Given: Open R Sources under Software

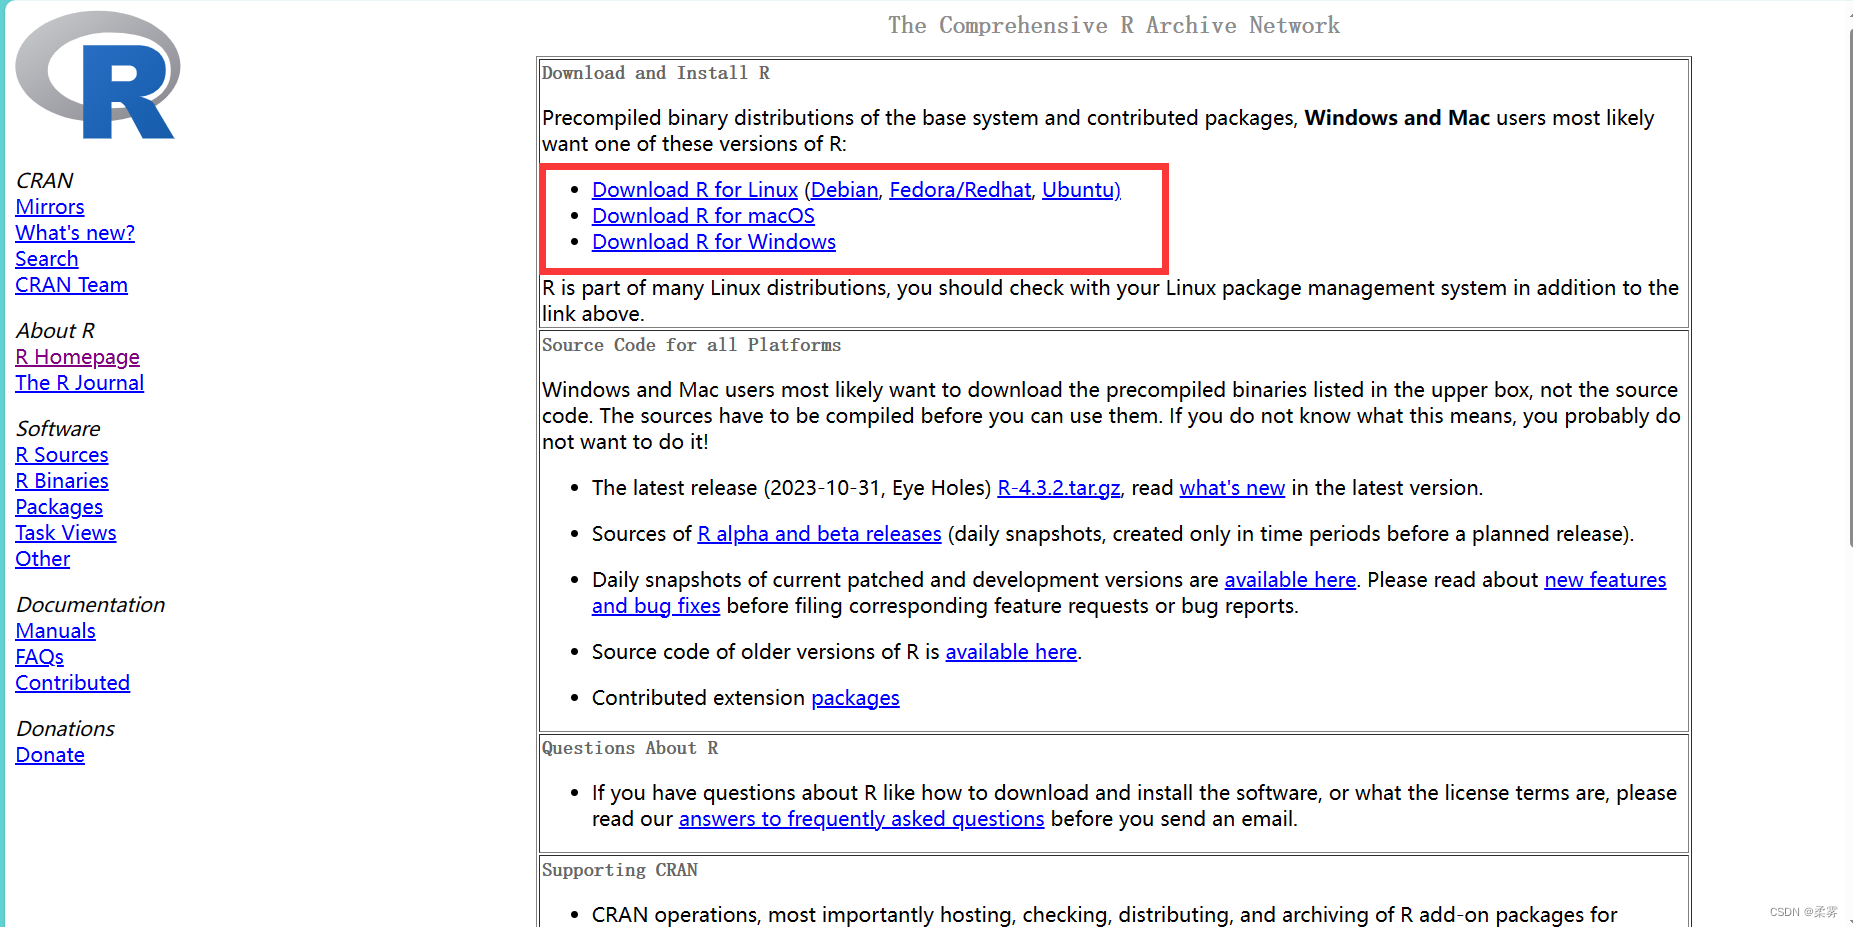Looking at the screenshot, I should click(62, 455).
